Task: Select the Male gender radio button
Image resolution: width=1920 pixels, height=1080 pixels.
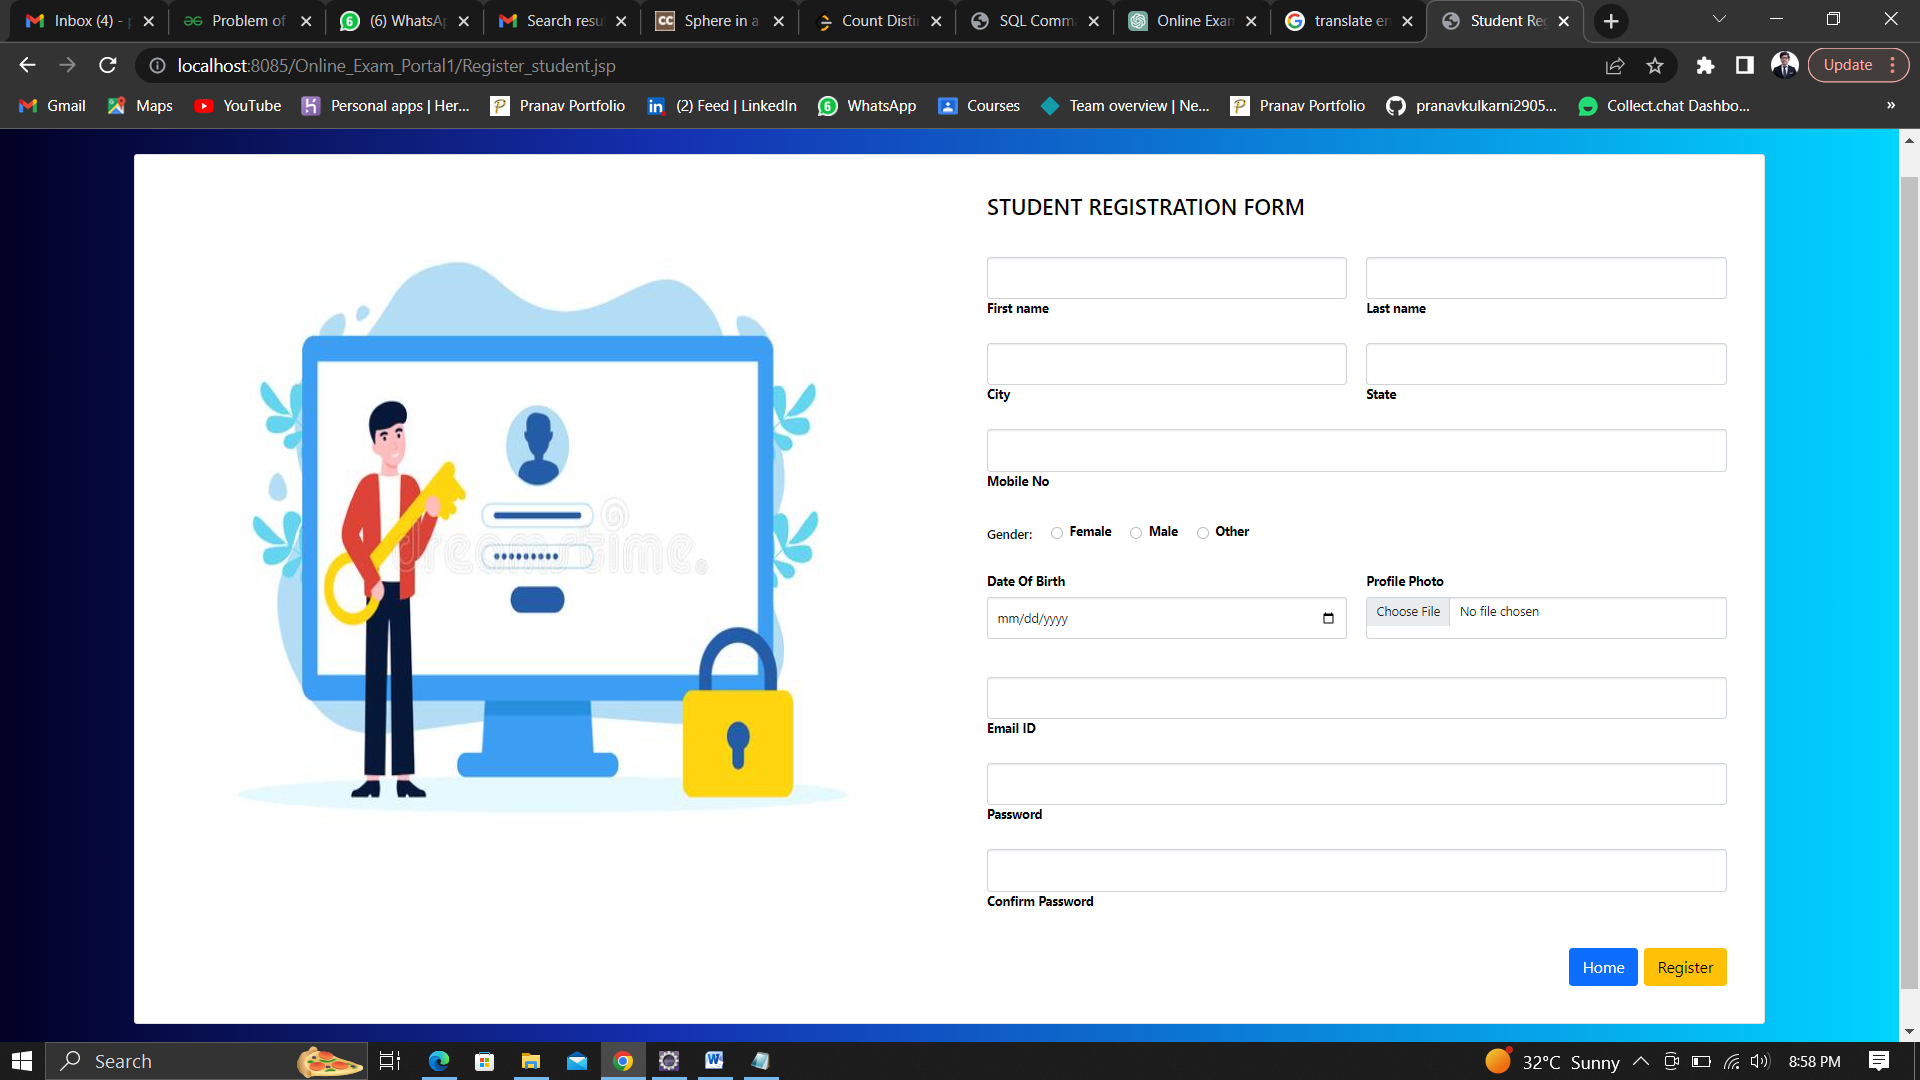Action: pos(1136,533)
